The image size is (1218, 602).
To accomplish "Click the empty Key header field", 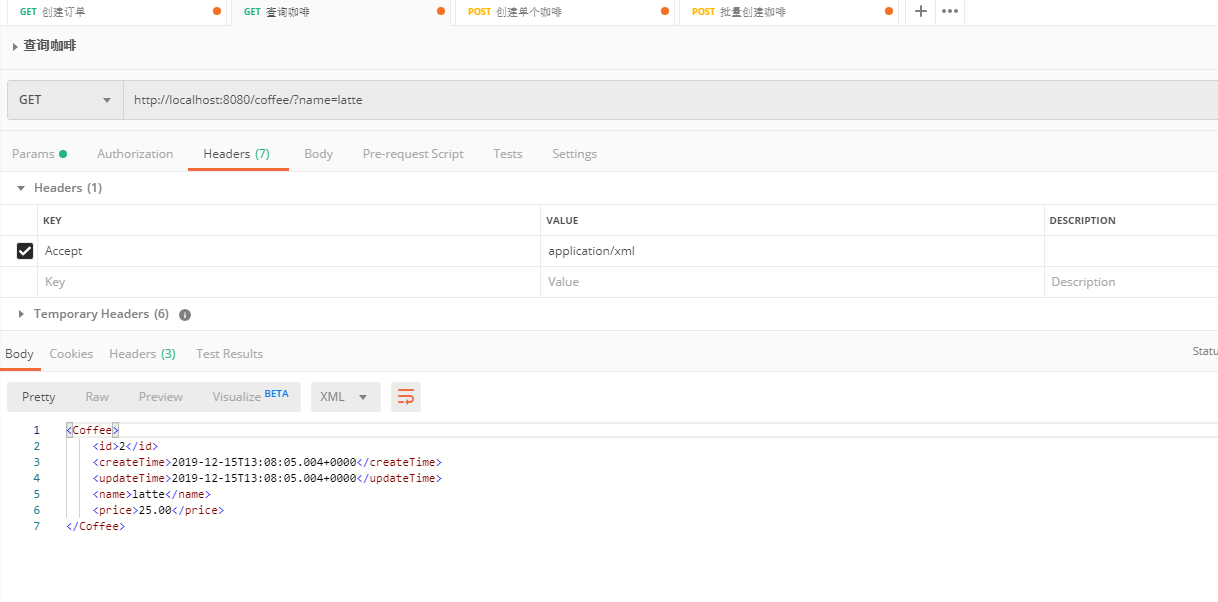I will (290, 282).
